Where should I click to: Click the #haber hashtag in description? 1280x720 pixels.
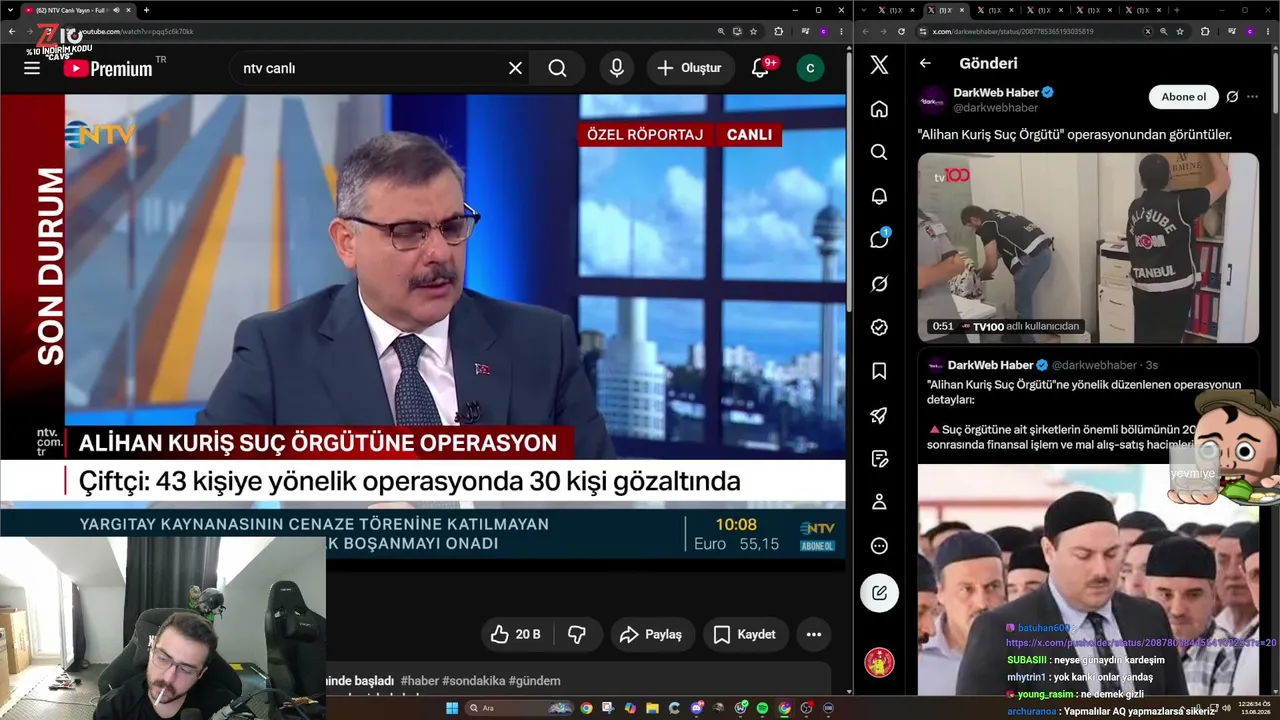click(420, 681)
